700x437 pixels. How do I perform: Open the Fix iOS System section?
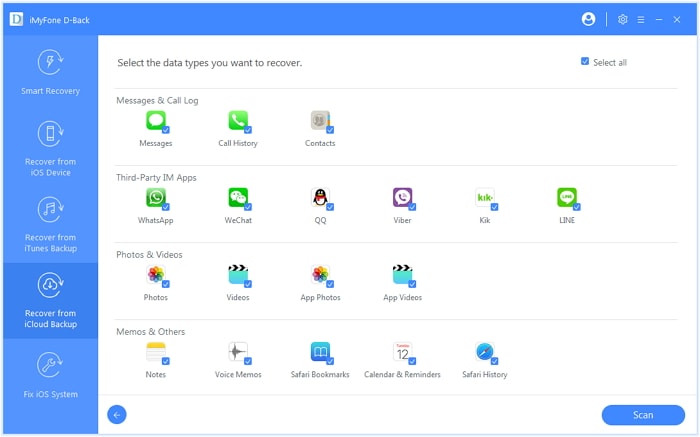point(50,374)
